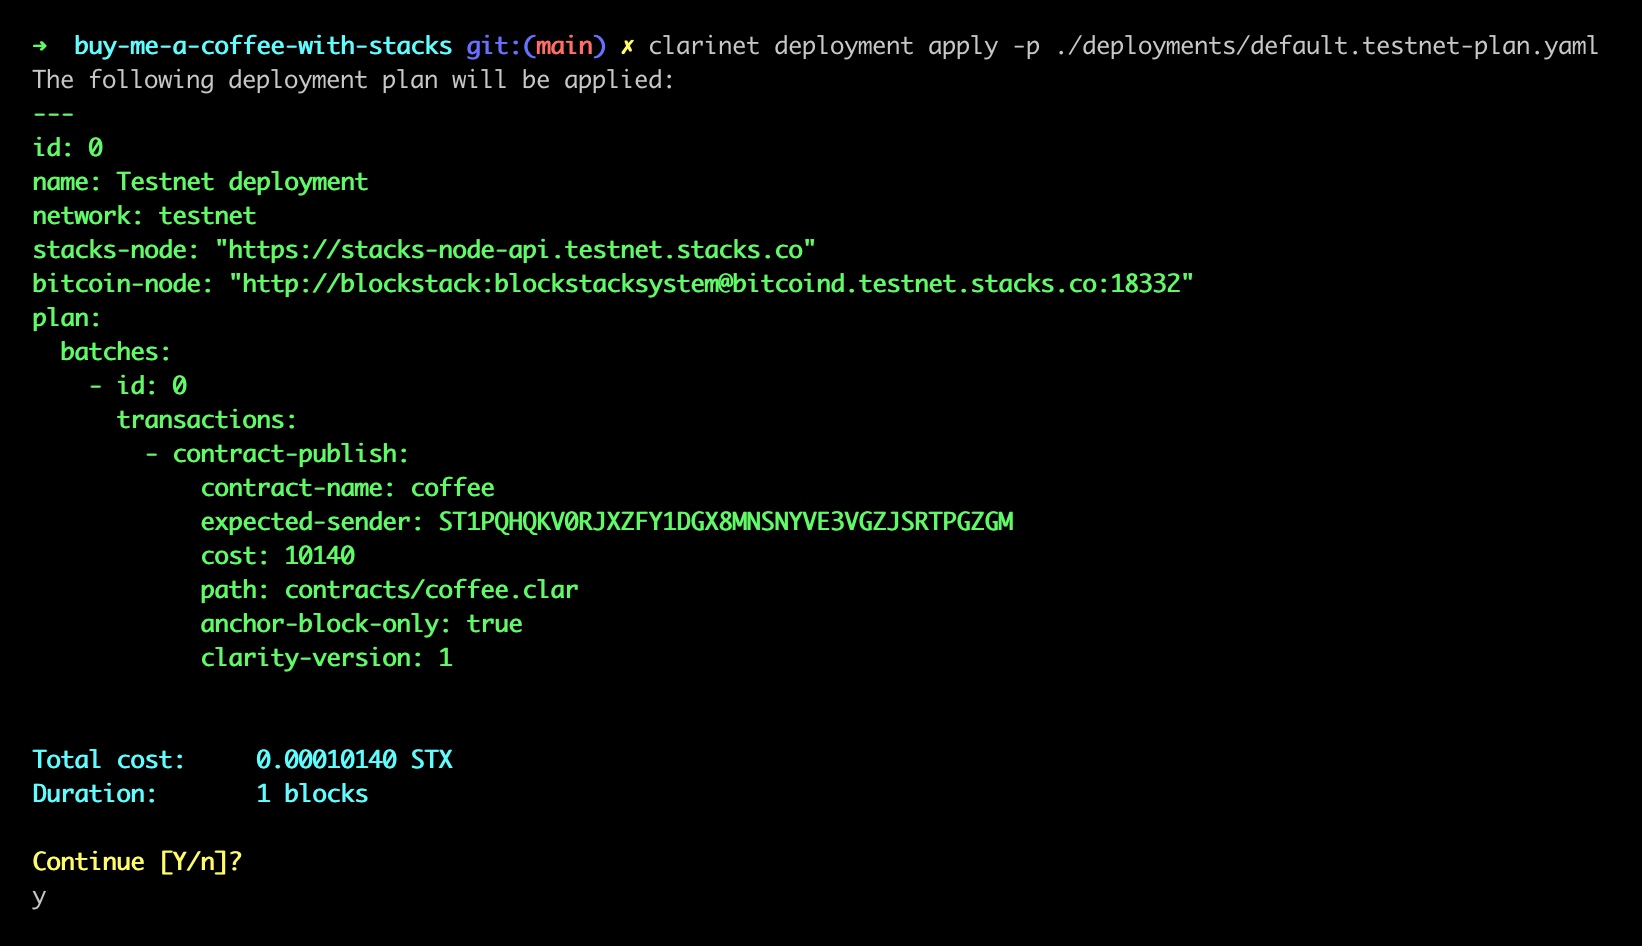Click the expected-sender STX address
The width and height of the screenshot is (1642, 946).
click(x=726, y=522)
